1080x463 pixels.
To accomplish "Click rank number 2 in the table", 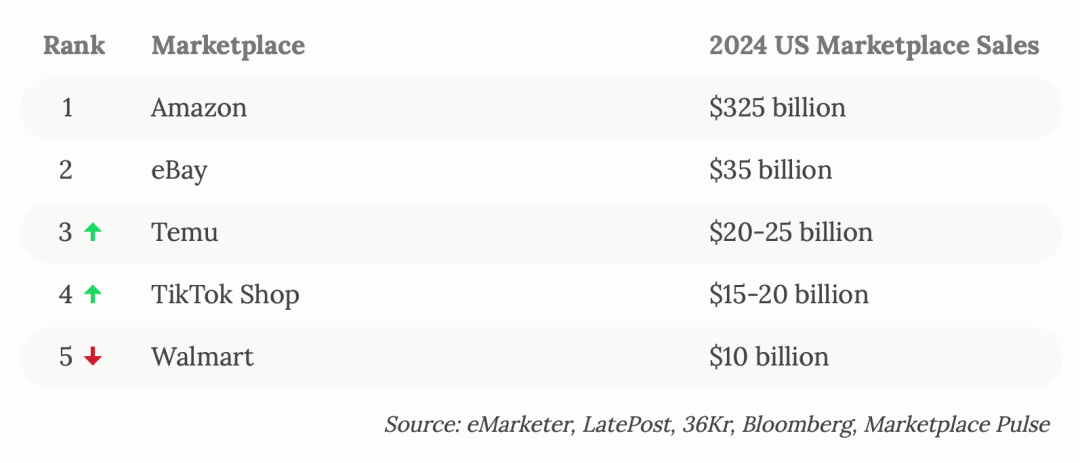I will (x=66, y=170).
